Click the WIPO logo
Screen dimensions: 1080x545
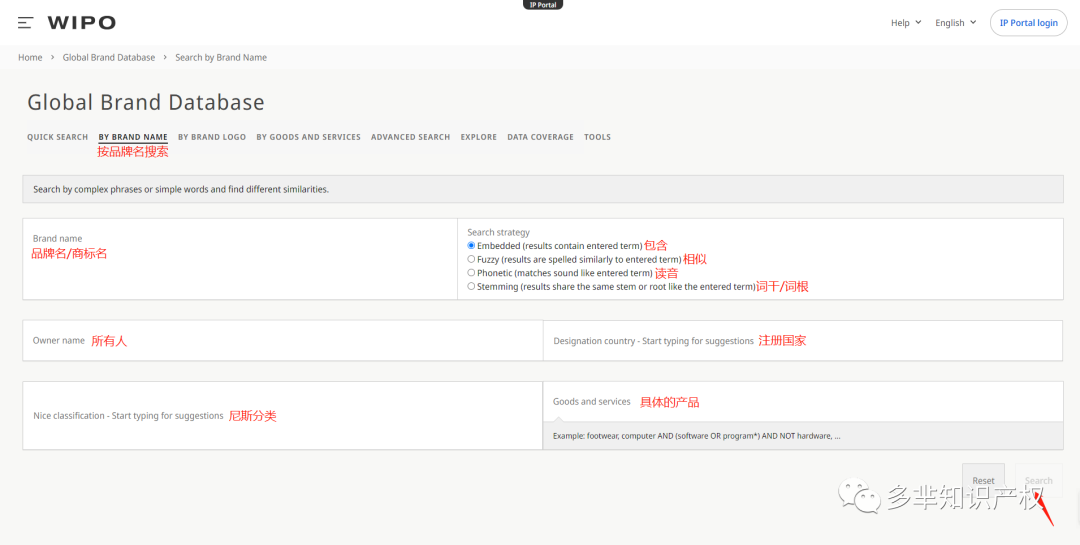click(x=81, y=23)
